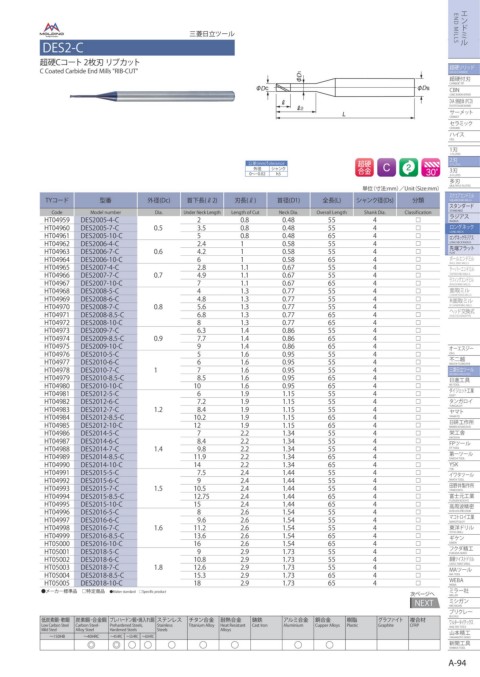Open the 新関工具 maker link
Image resolution: width=480 pixels, height=677 pixels.
464,644
